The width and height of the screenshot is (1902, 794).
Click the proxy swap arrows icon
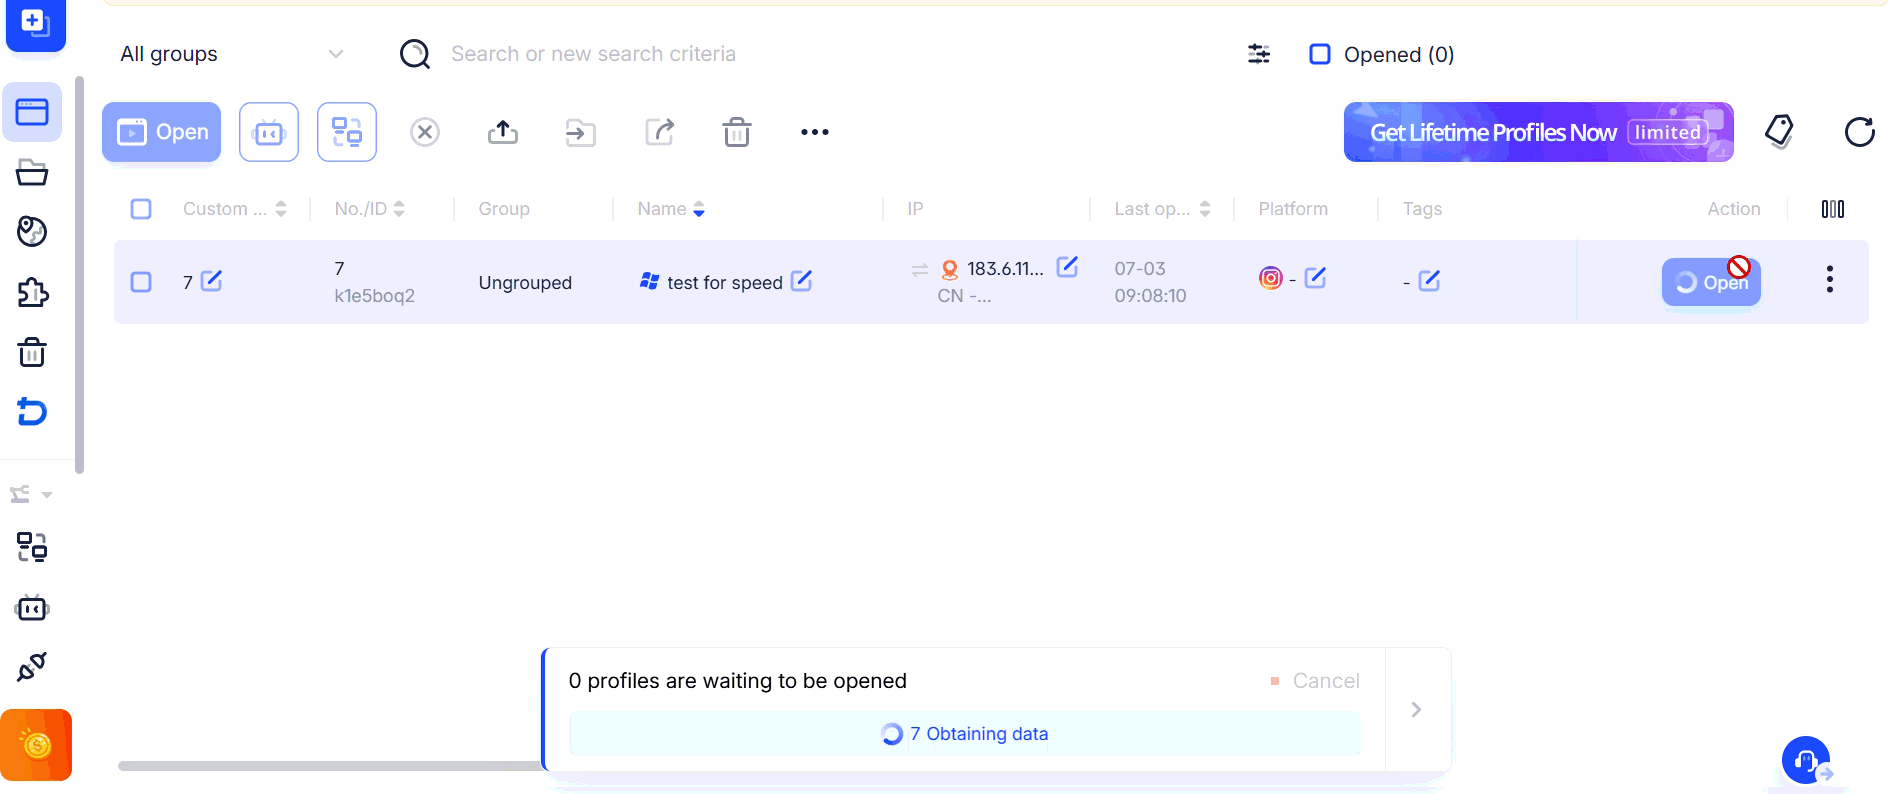(920, 269)
